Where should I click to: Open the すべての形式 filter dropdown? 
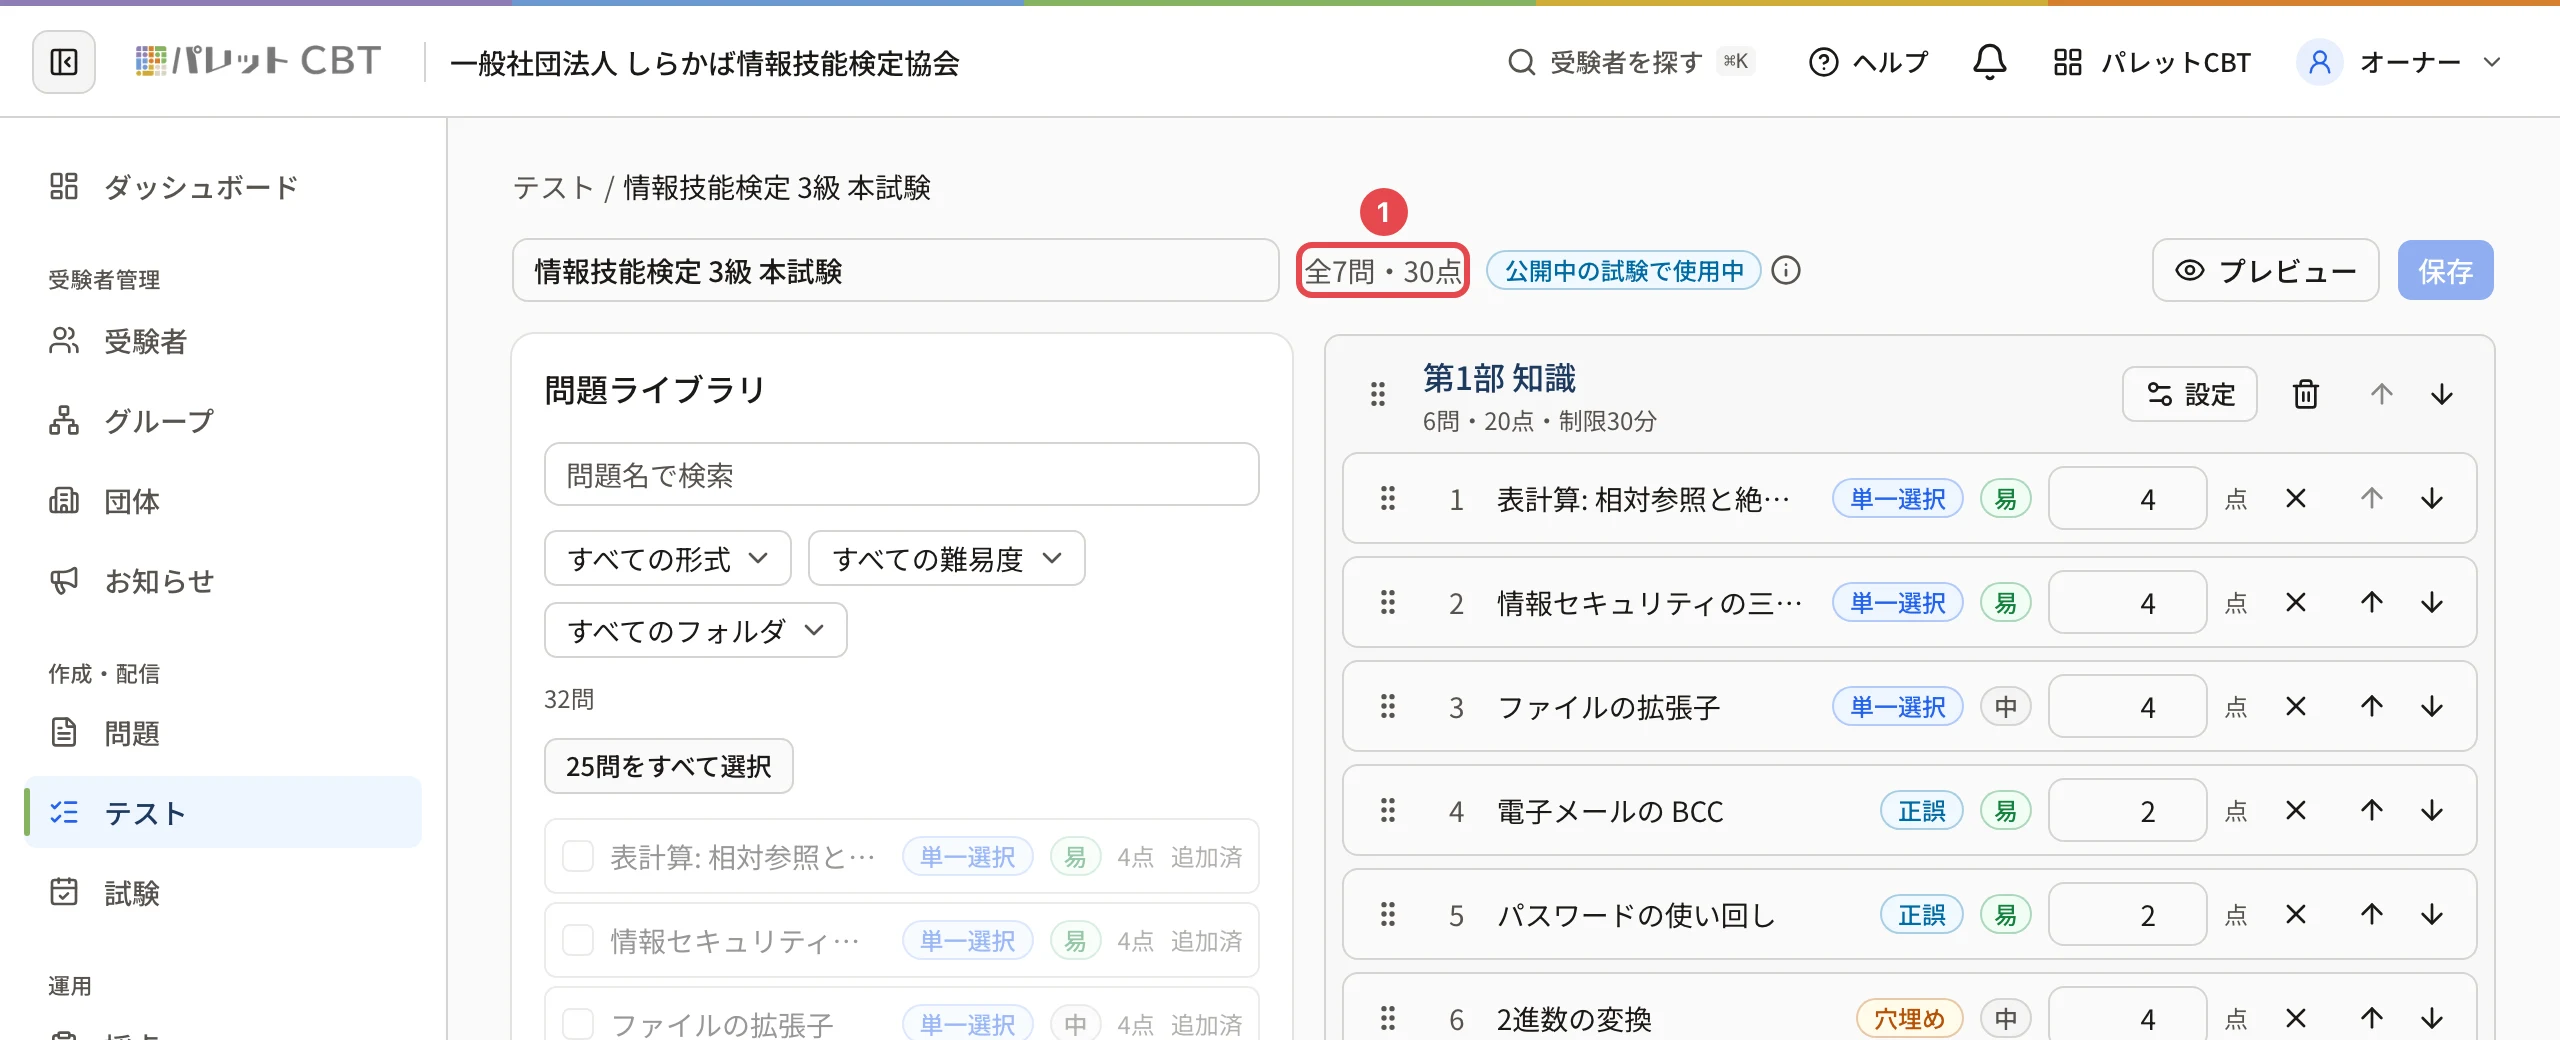click(x=668, y=558)
